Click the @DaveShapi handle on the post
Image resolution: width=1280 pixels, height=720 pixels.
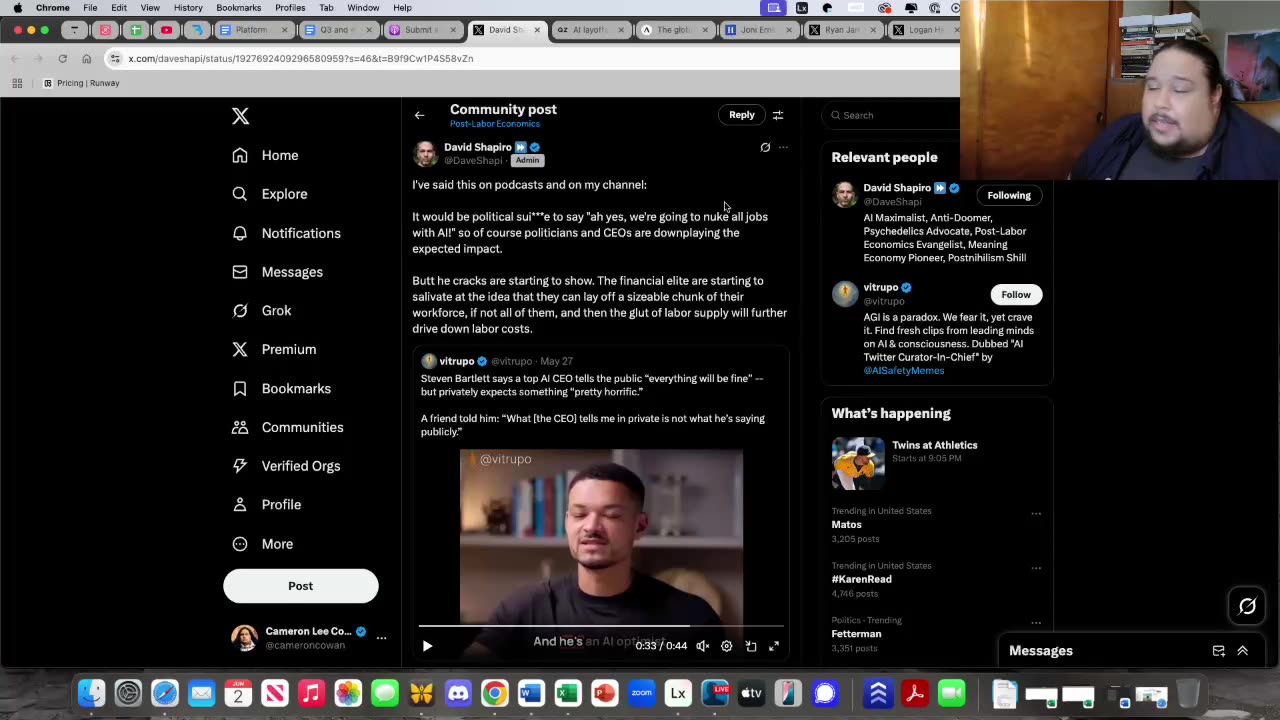(x=474, y=160)
